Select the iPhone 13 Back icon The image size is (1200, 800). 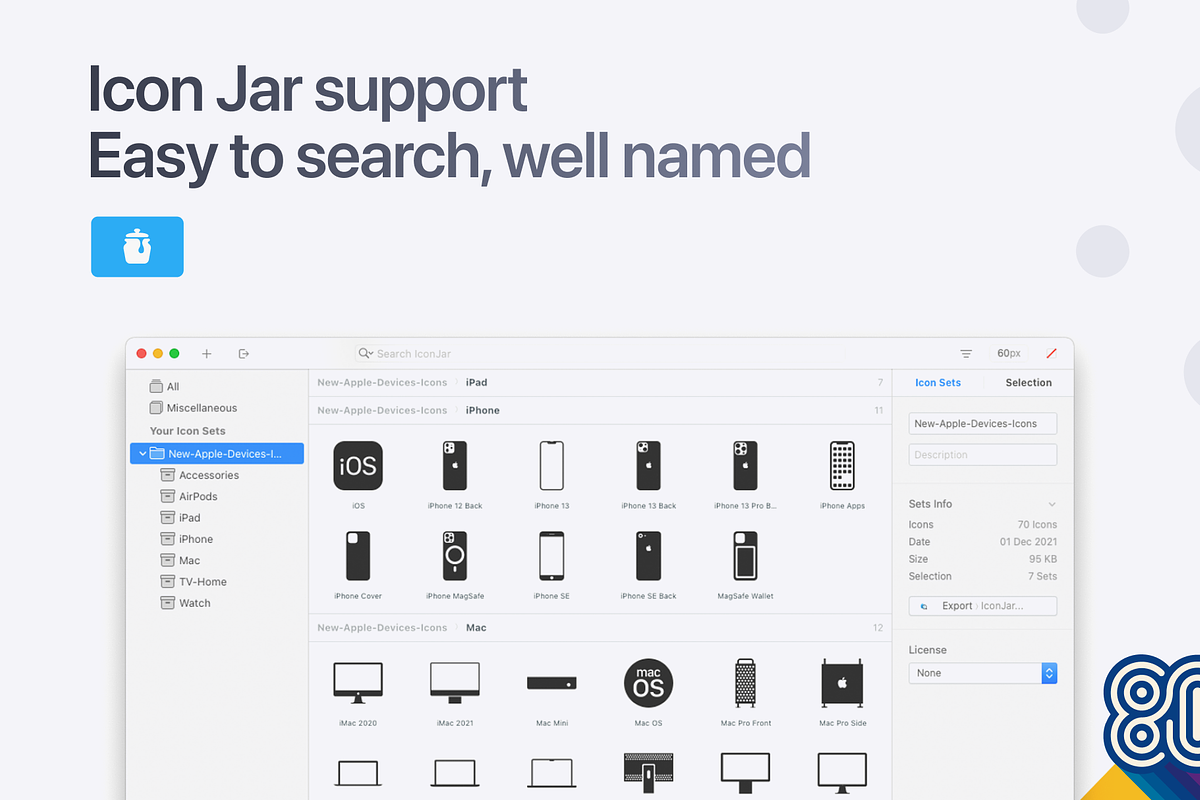[648, 466]
